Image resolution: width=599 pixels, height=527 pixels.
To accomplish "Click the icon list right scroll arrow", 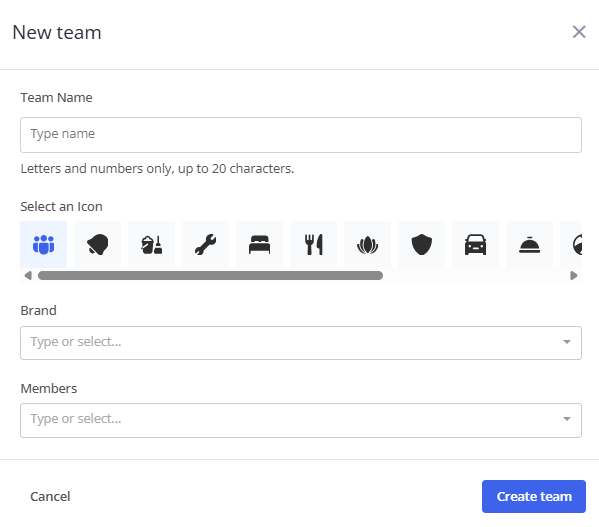I will coord(573,276).
